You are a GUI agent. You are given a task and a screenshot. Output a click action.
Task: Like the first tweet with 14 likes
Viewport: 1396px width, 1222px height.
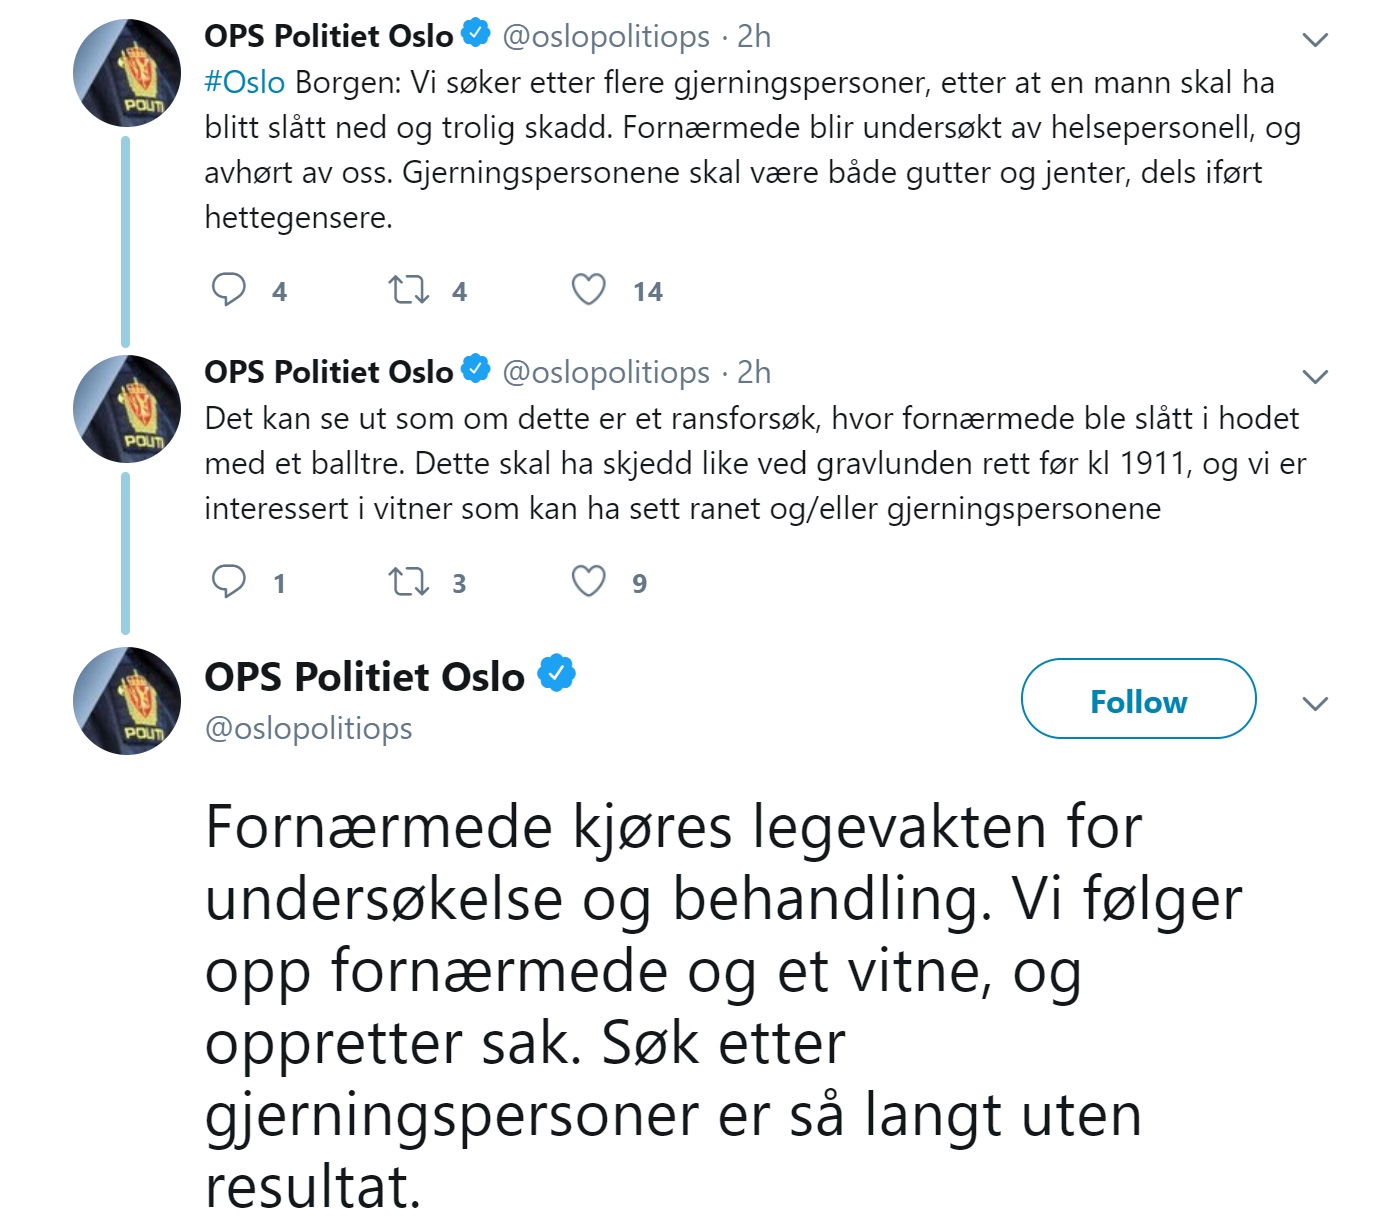[588, 290]
